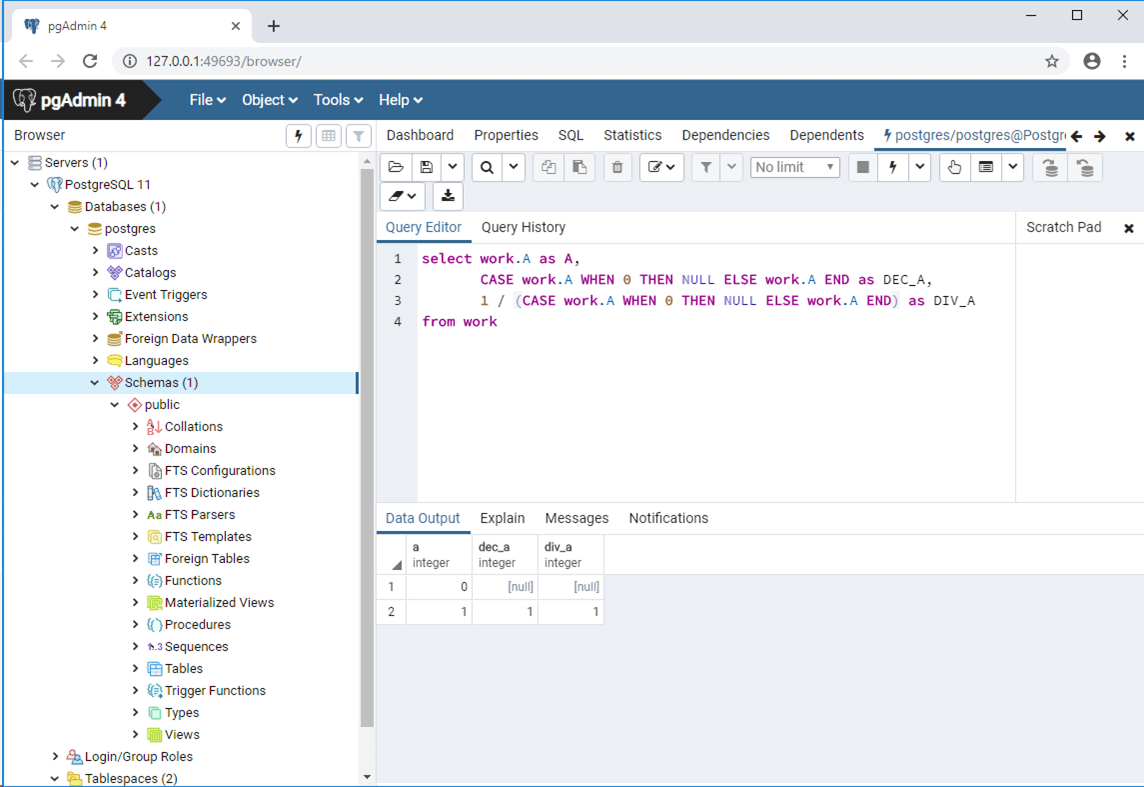This screenshot has height=787, width=1144.
Task: Collapse the PostgreSQL 11 node
Action: click(x=34, y=185)
